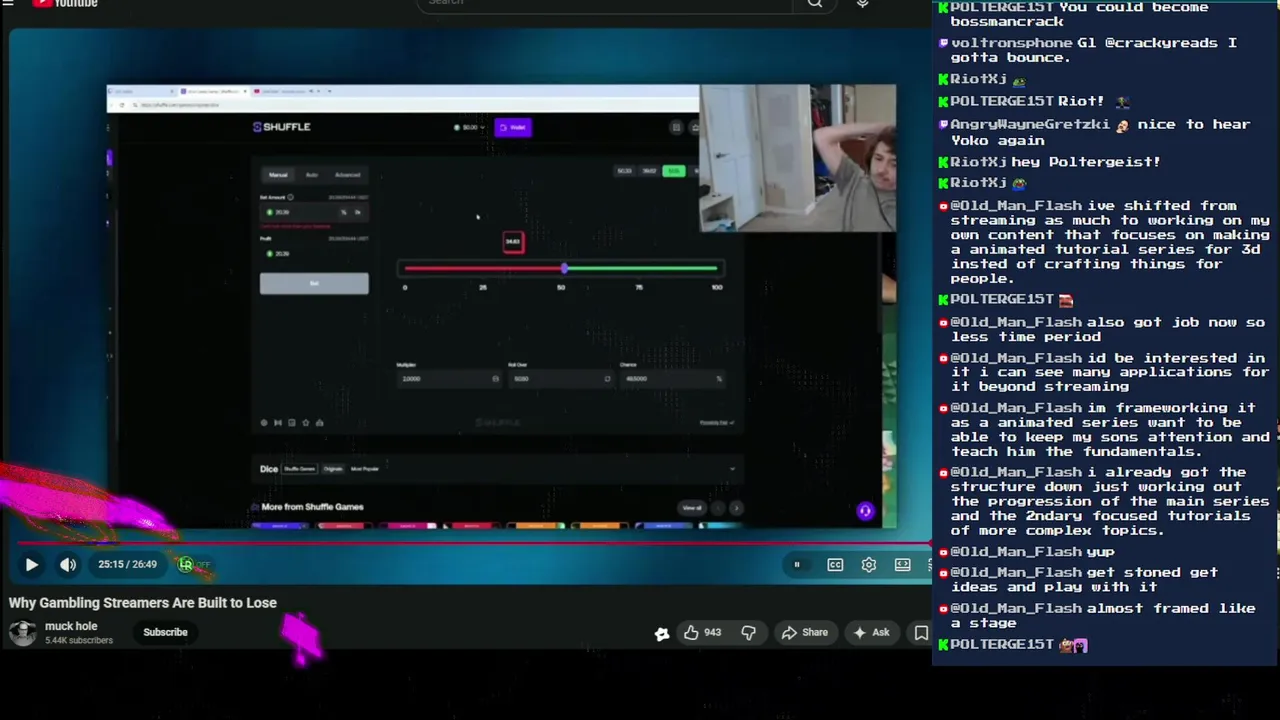
Task: Click AngryWayneGretzki username in chat
Action: tap(1030, 125)
